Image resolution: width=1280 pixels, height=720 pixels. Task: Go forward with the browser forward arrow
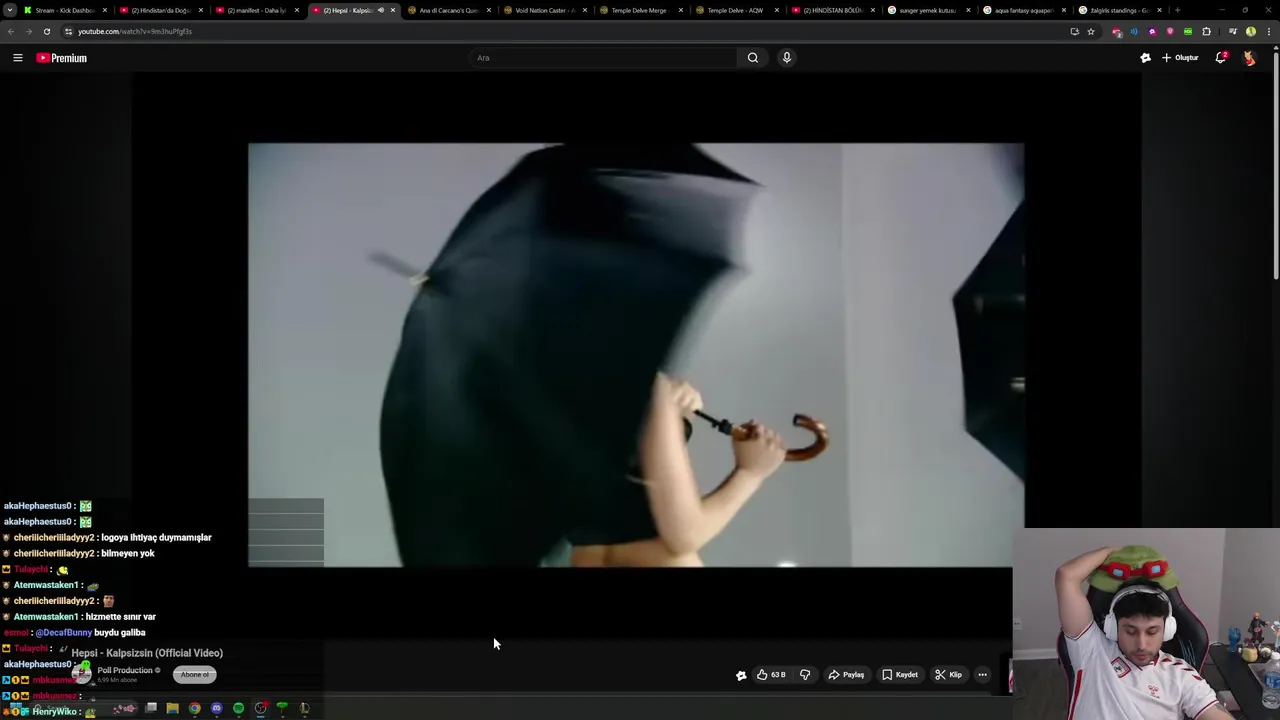coord(29,31)
